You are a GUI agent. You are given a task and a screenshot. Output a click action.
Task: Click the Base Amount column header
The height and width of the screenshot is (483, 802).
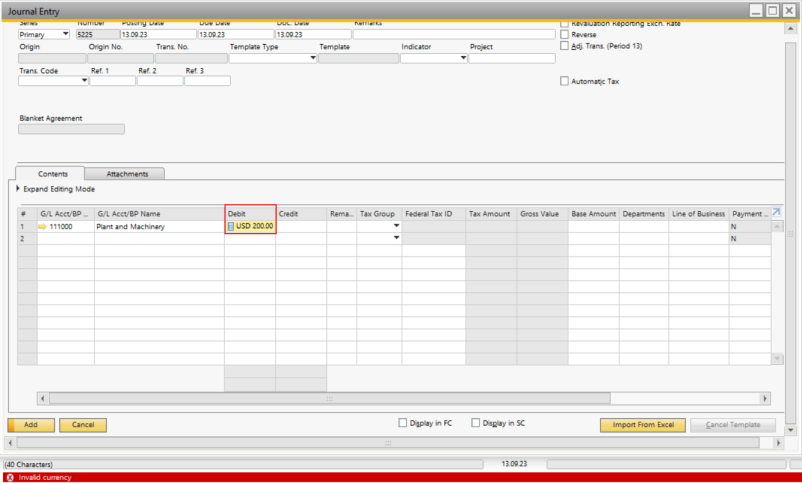coord(593,214)
